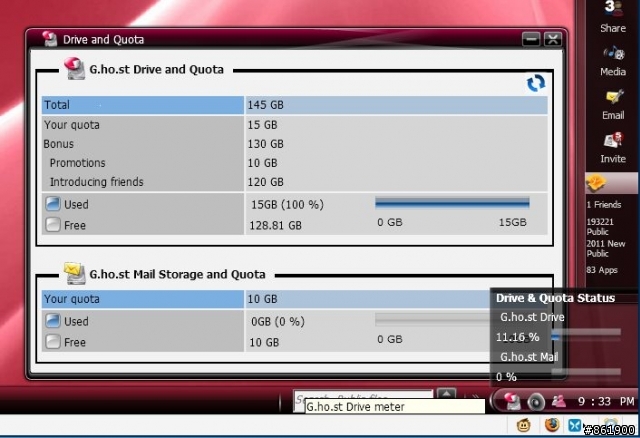This screenshot has width=640, height=438.
Task: Open the 193221 Public link
Action: click(600, 227)
